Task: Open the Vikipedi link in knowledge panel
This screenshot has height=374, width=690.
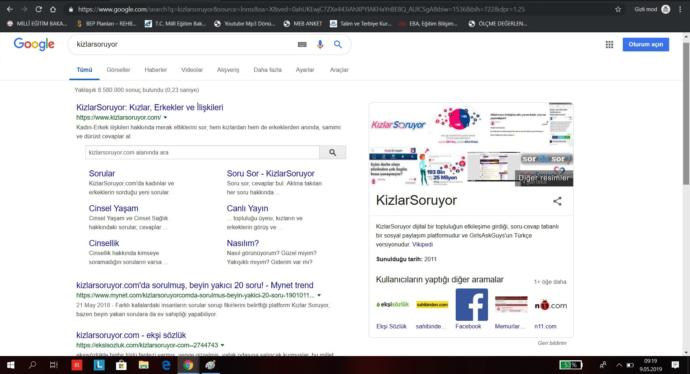Action: coord(422,244)
